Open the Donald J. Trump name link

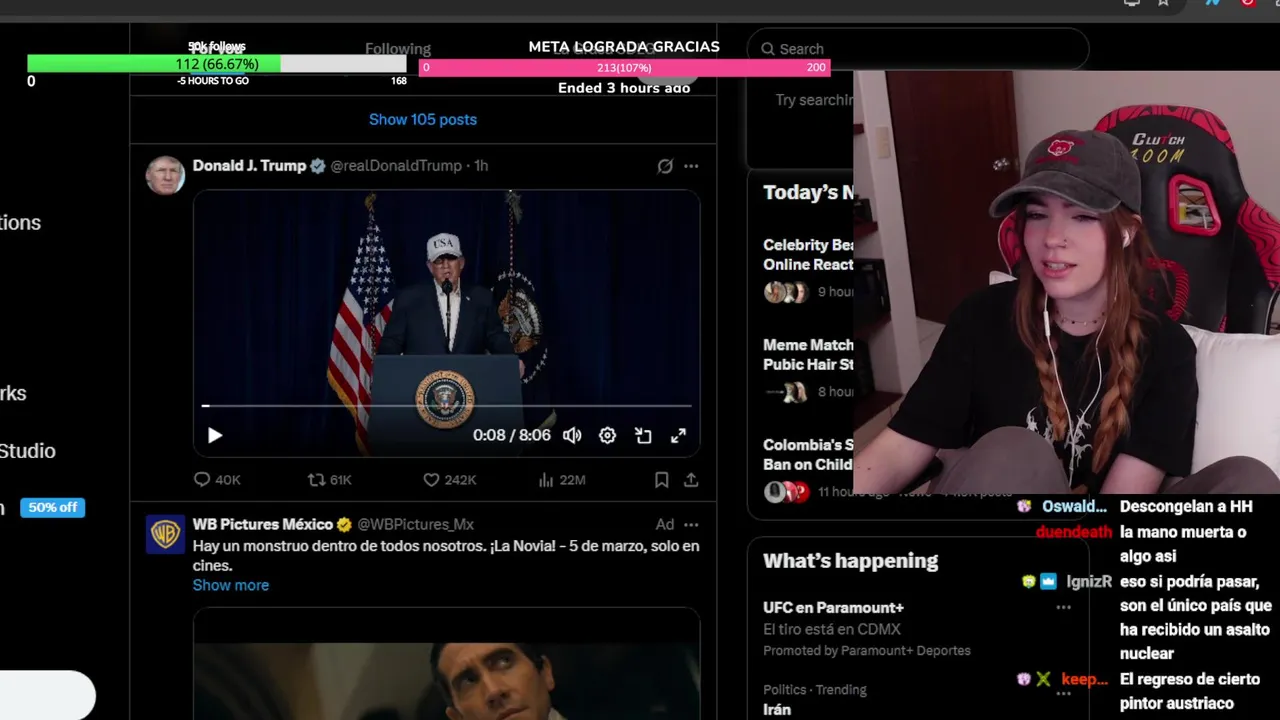coord(249,166)
